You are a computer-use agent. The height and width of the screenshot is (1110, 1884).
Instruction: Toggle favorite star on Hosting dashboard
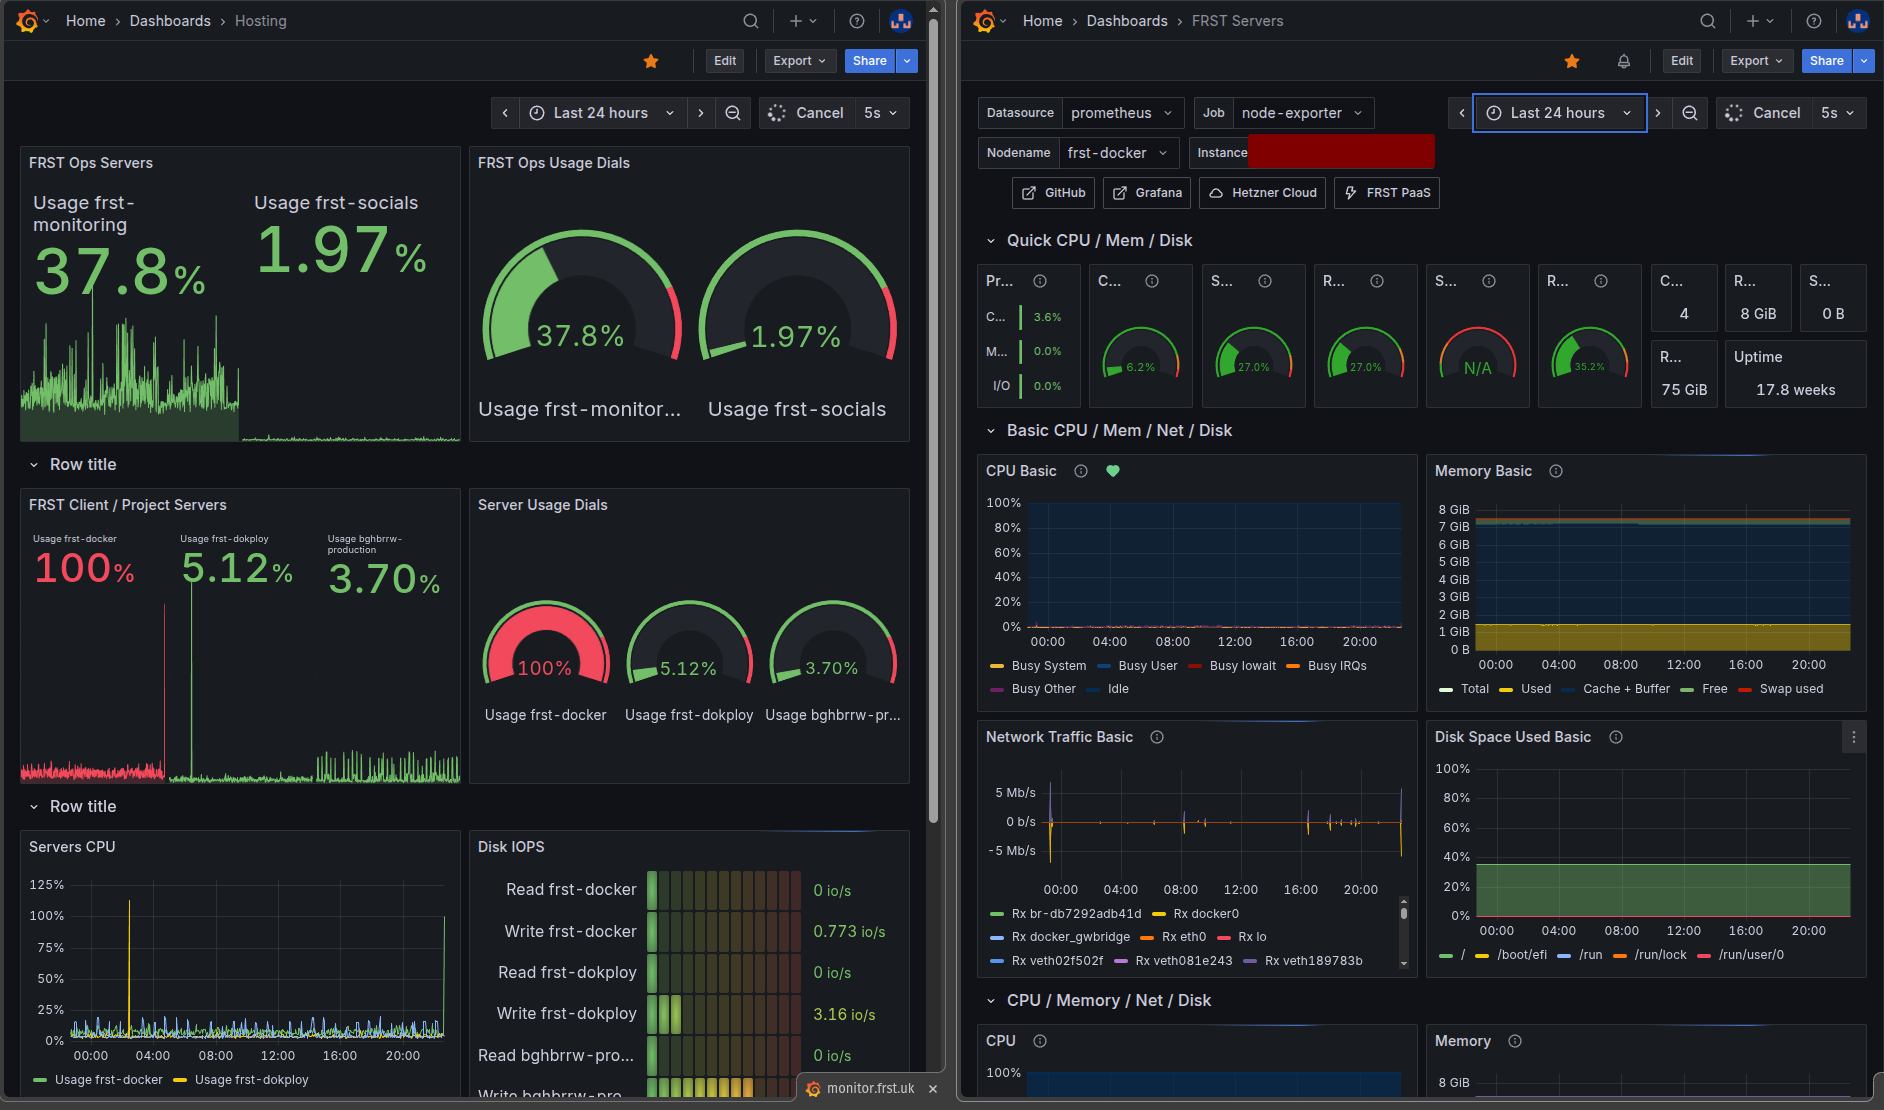coord(651,61)
